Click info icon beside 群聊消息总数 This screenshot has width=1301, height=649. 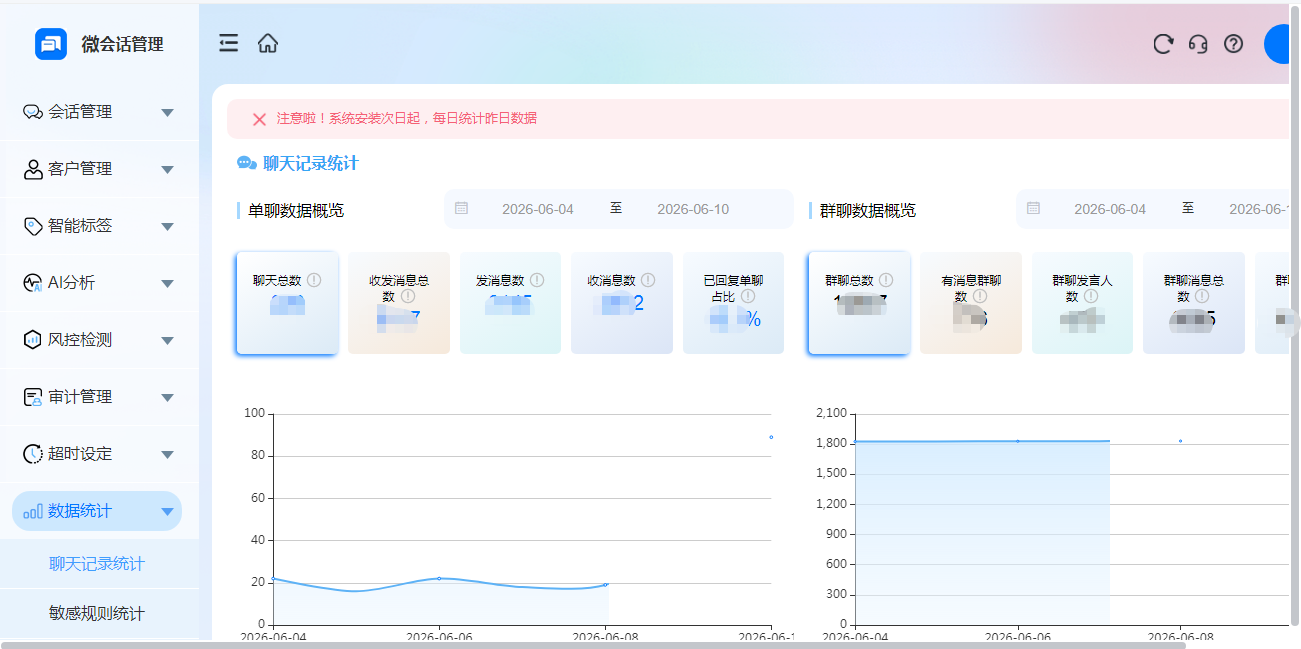click(1204, 297)
